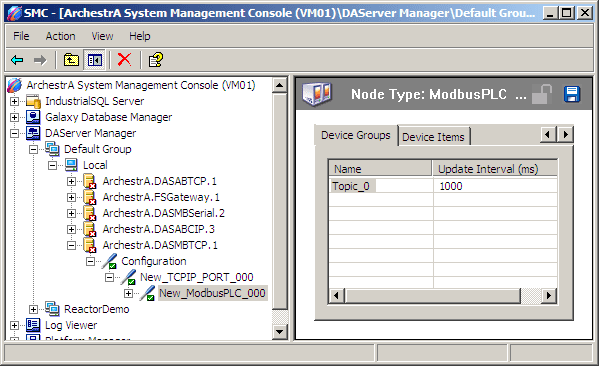Screen dimensions: 599x366
Task: Collapse the Configuration node
Action: (91, 262)
